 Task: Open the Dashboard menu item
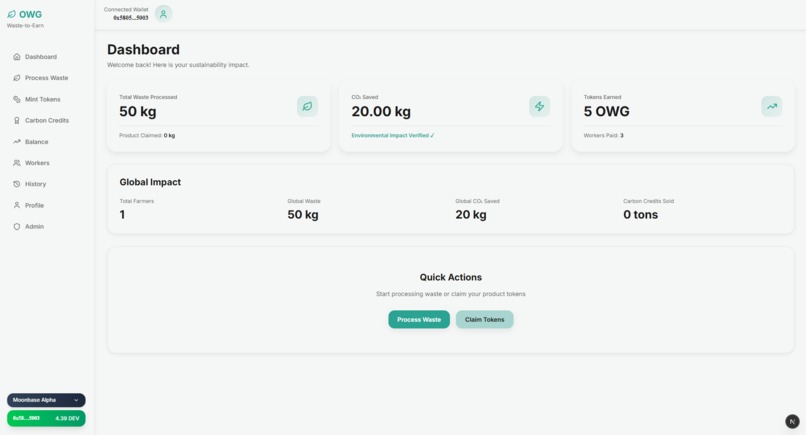click(x=46, y=57)
